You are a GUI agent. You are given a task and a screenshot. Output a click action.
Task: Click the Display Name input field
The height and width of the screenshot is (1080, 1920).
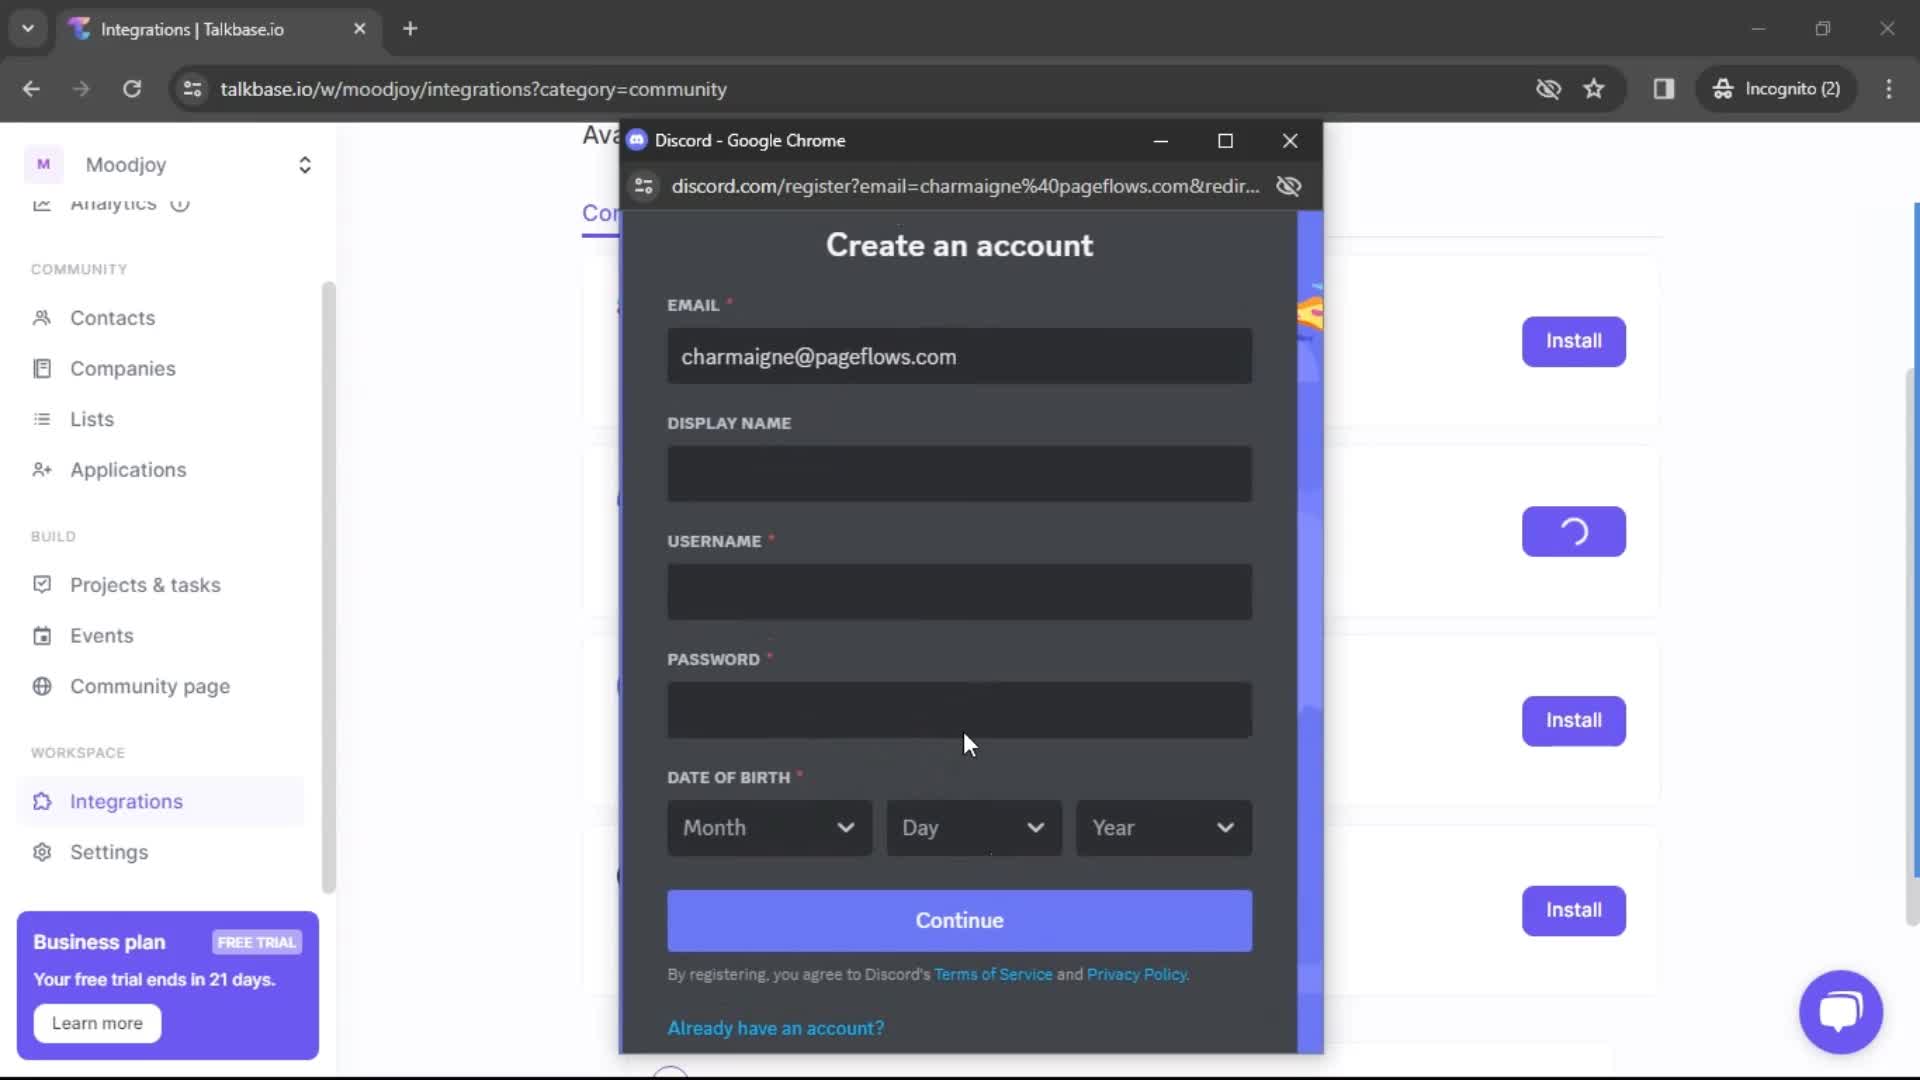pos(959,472)
